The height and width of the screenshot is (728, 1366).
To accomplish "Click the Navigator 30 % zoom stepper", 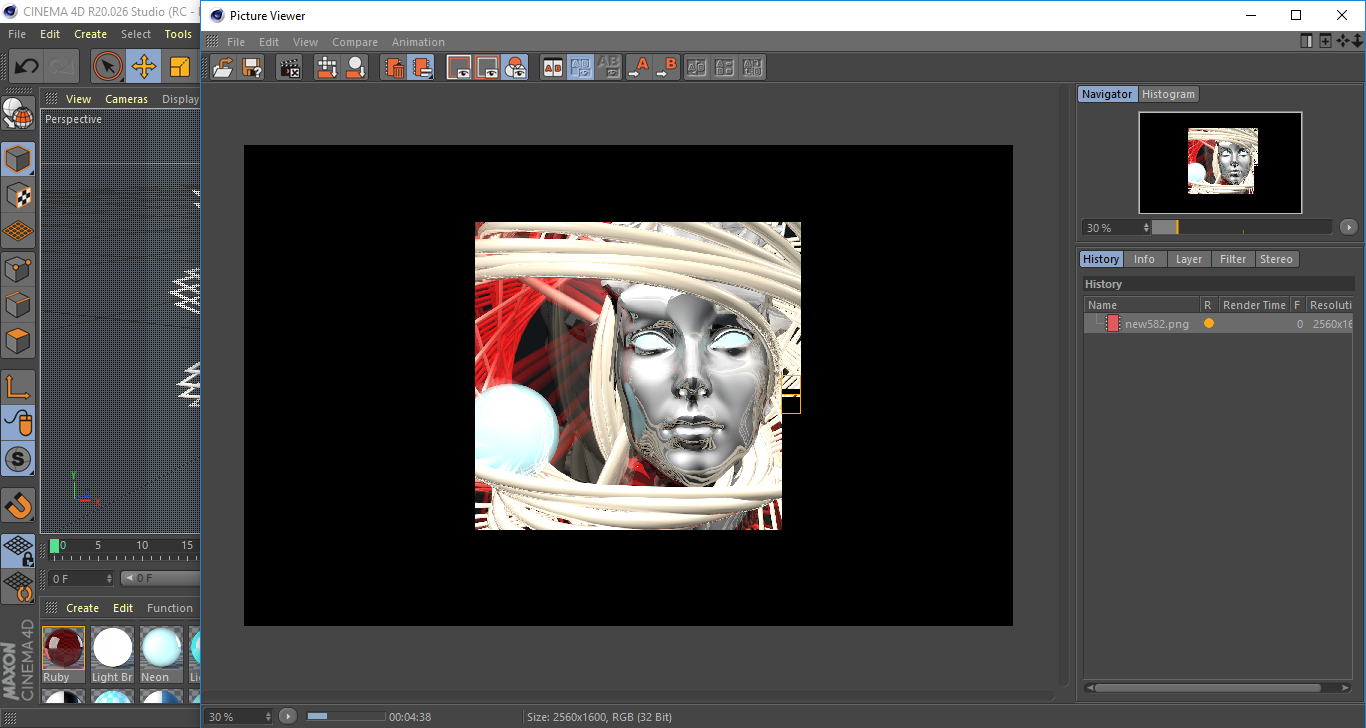I will 1147,228.
